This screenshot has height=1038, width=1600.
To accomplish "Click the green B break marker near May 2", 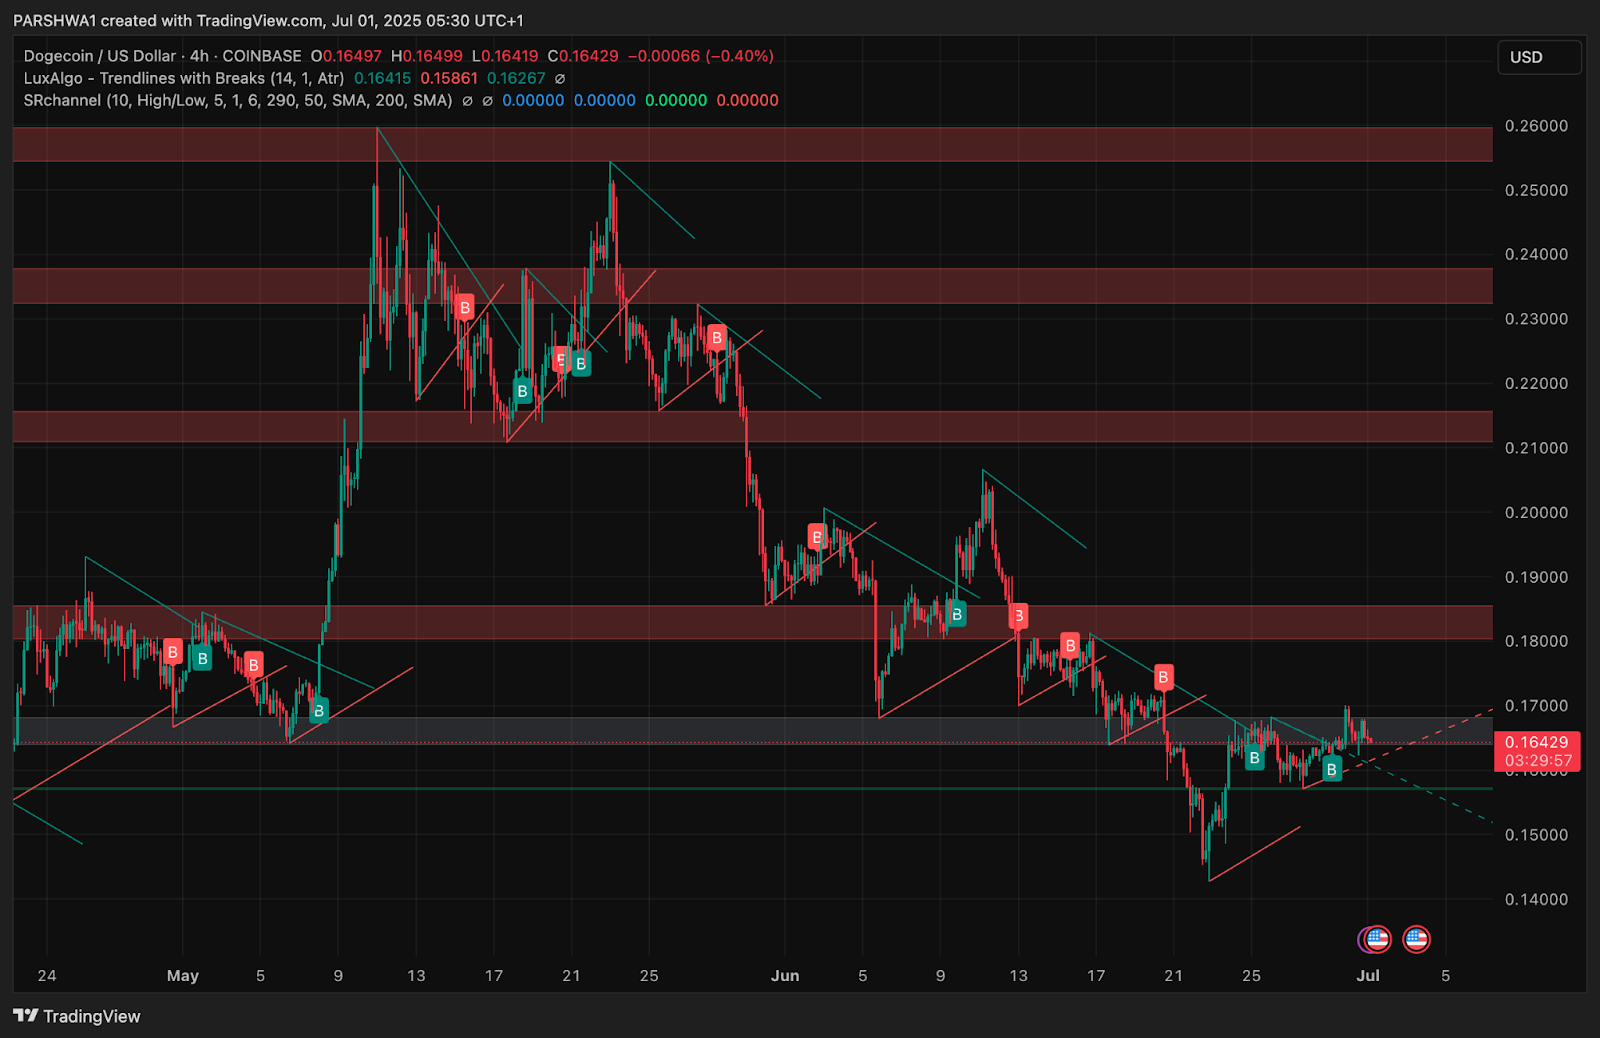I will tap(202, 658).
